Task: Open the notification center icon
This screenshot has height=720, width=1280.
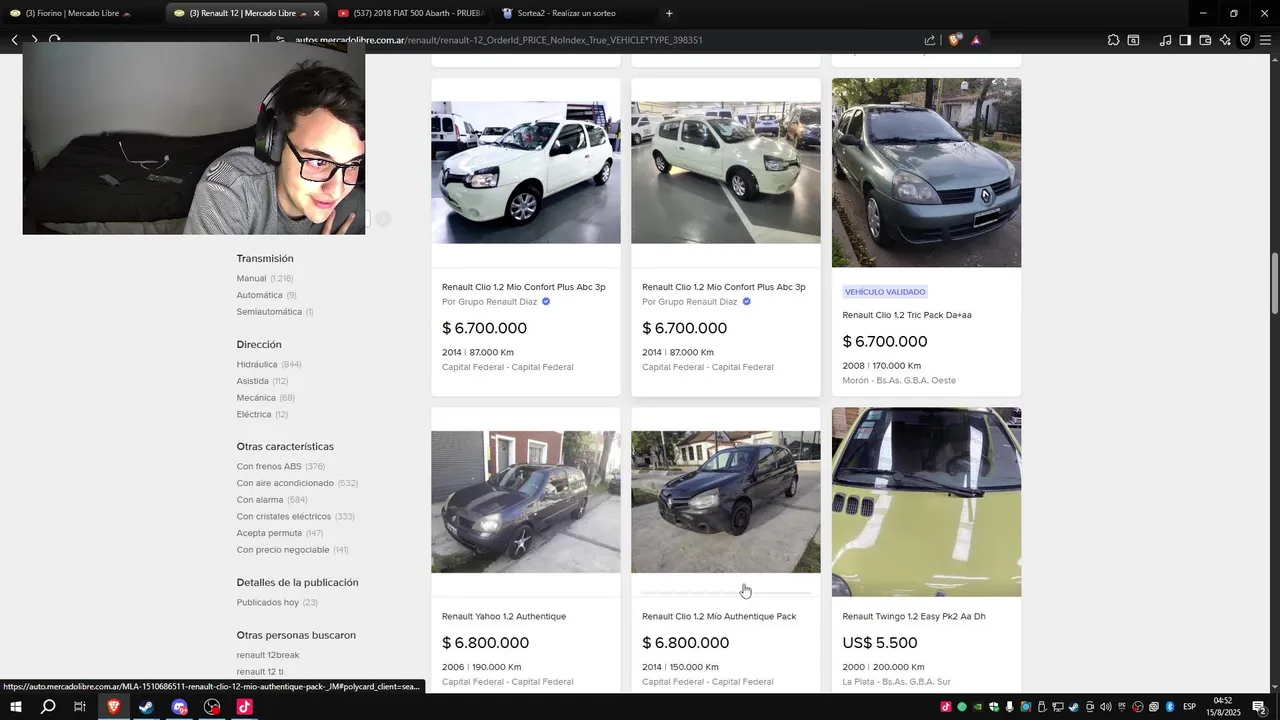Action: [1259, 707]
